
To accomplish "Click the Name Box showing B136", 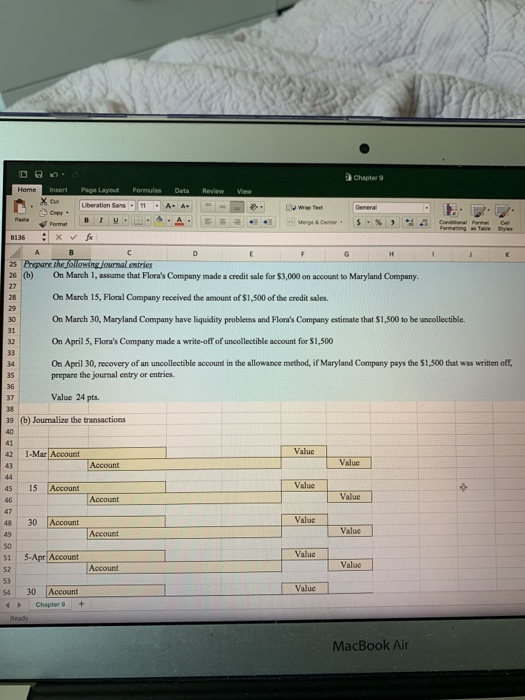I will tap(25, 237).
